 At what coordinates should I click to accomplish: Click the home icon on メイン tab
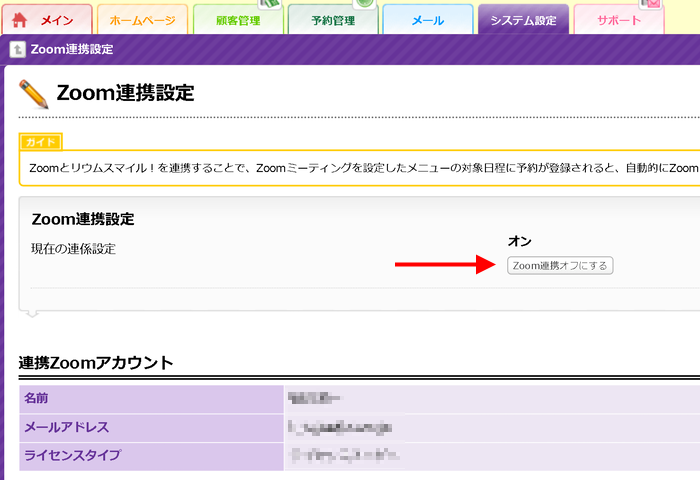coord(19,20)
